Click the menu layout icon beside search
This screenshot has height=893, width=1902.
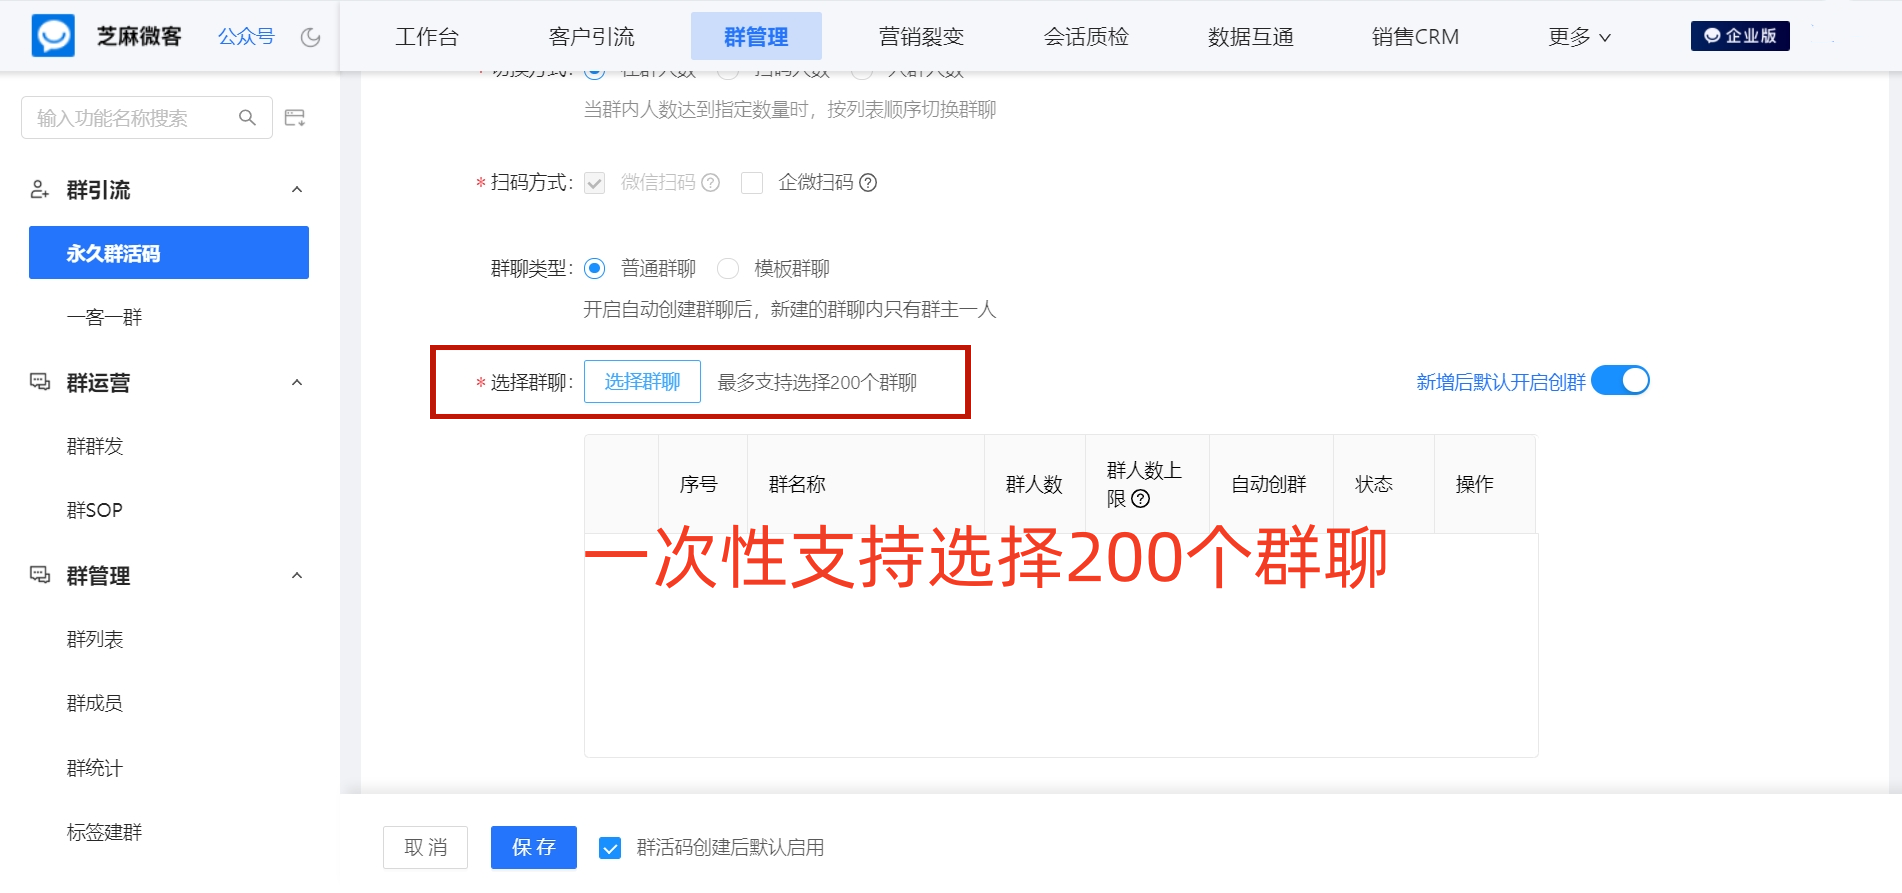(295, 118)
